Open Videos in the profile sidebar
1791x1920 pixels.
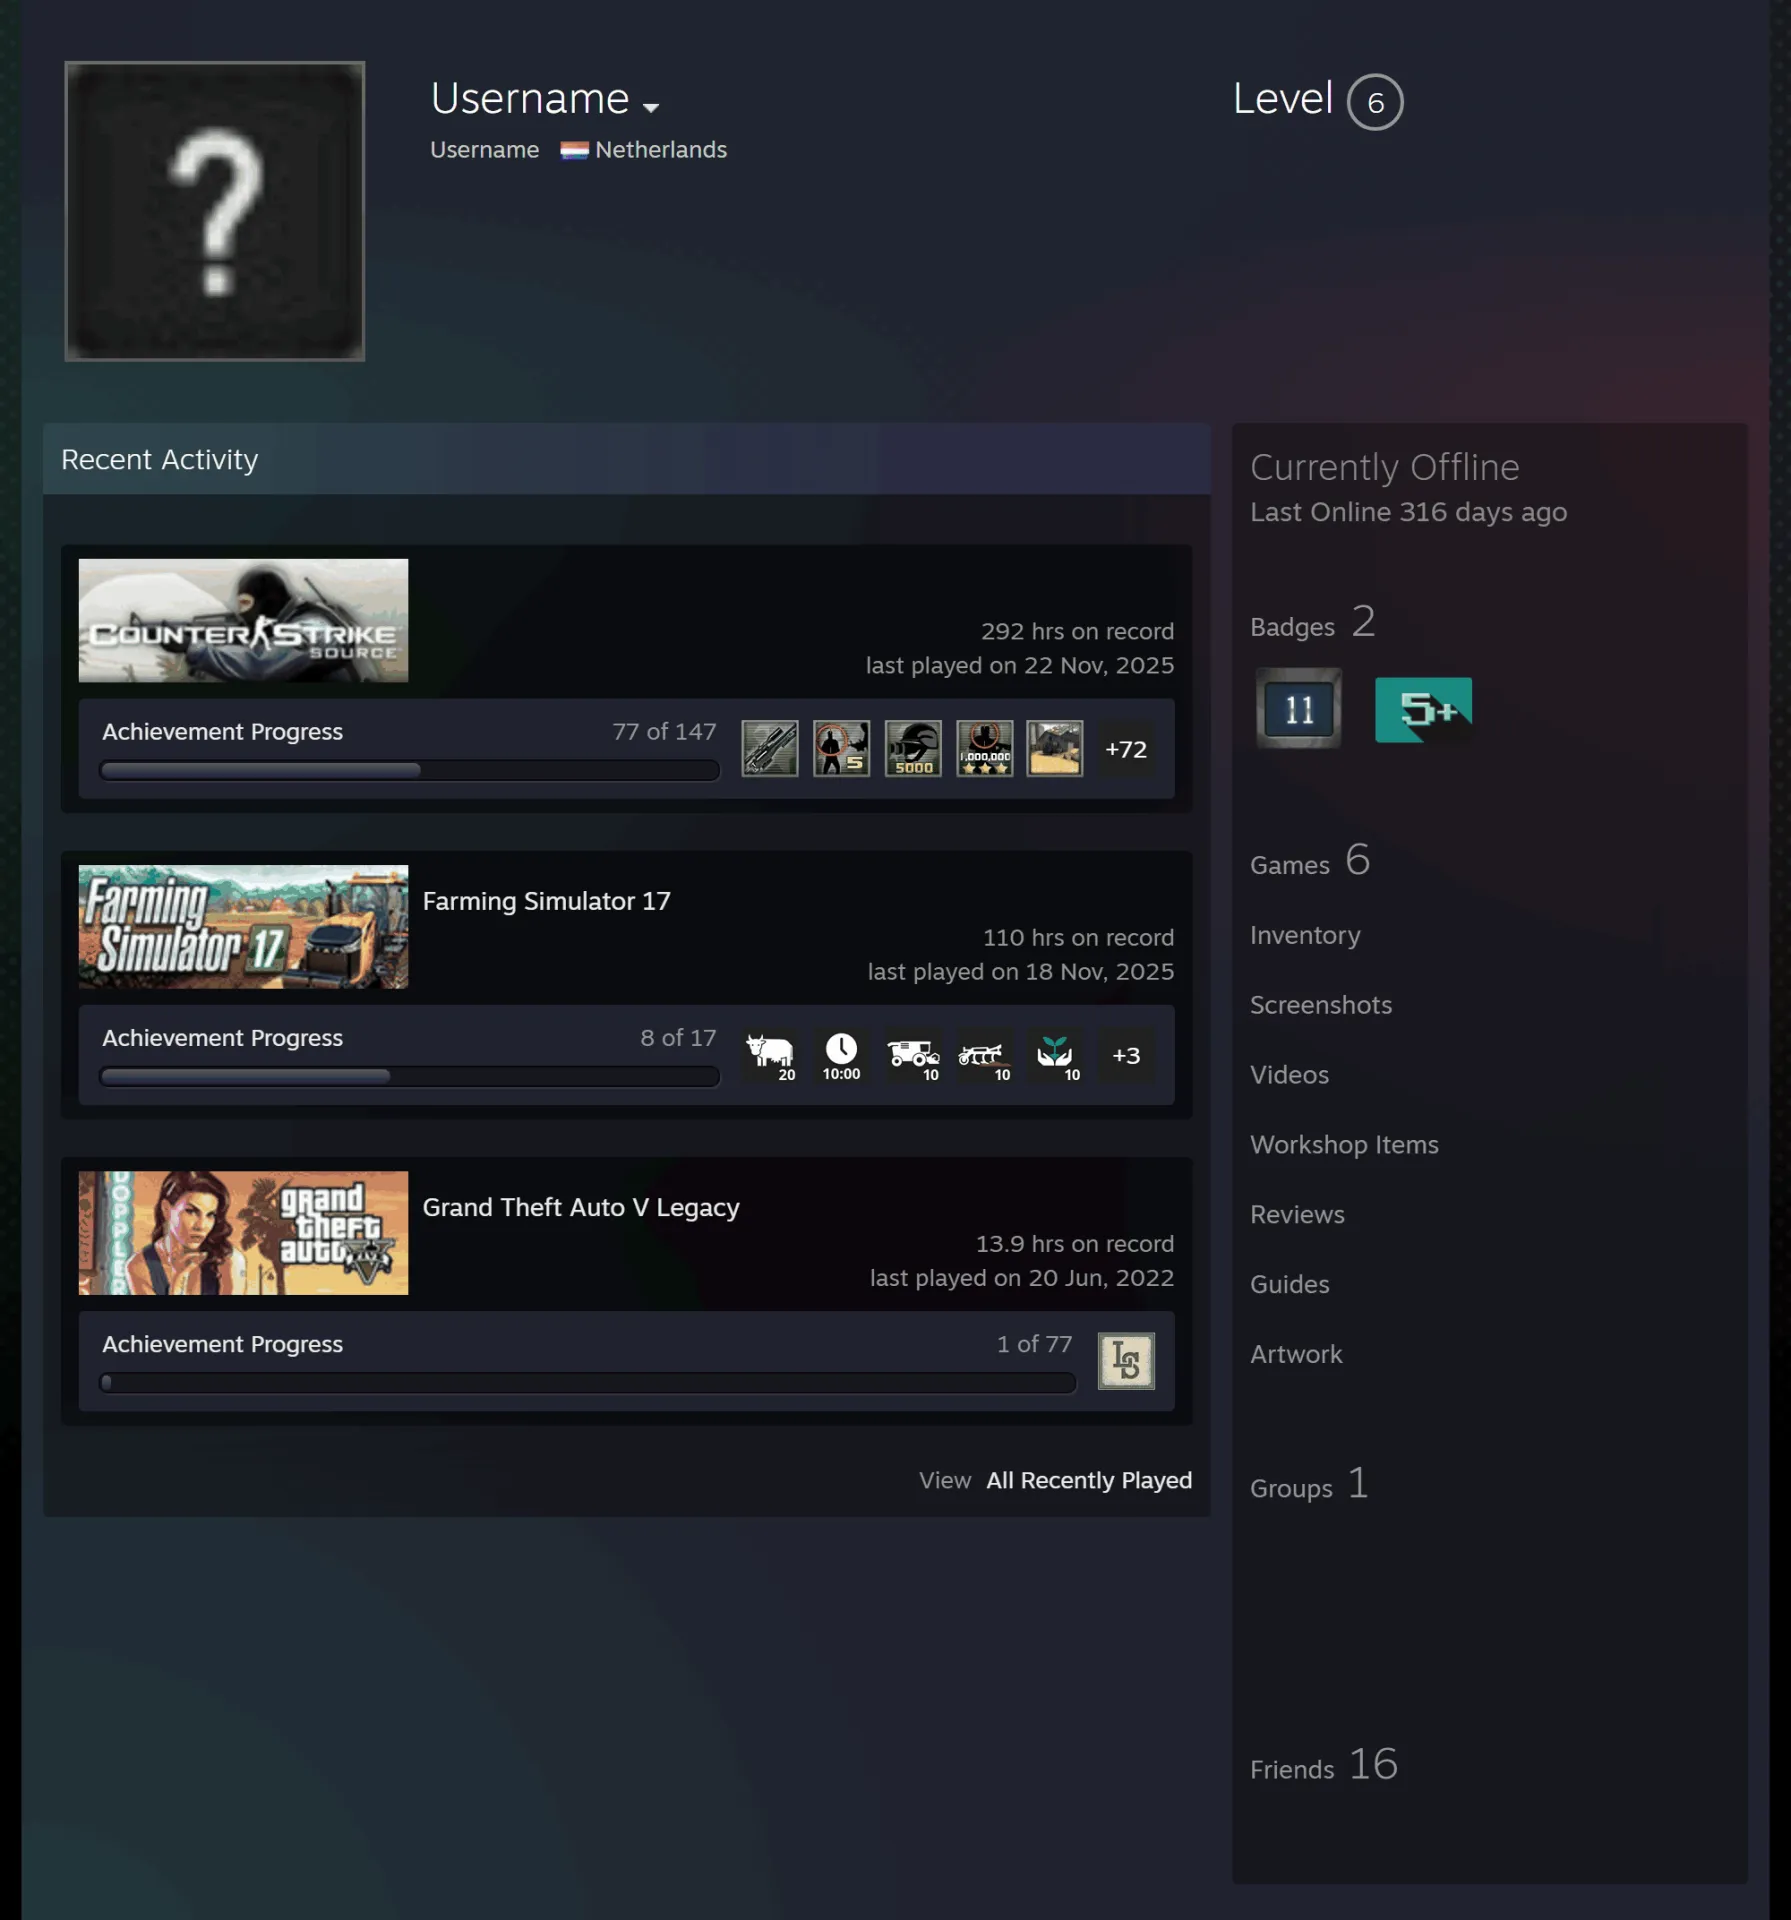point(1289,1075)
